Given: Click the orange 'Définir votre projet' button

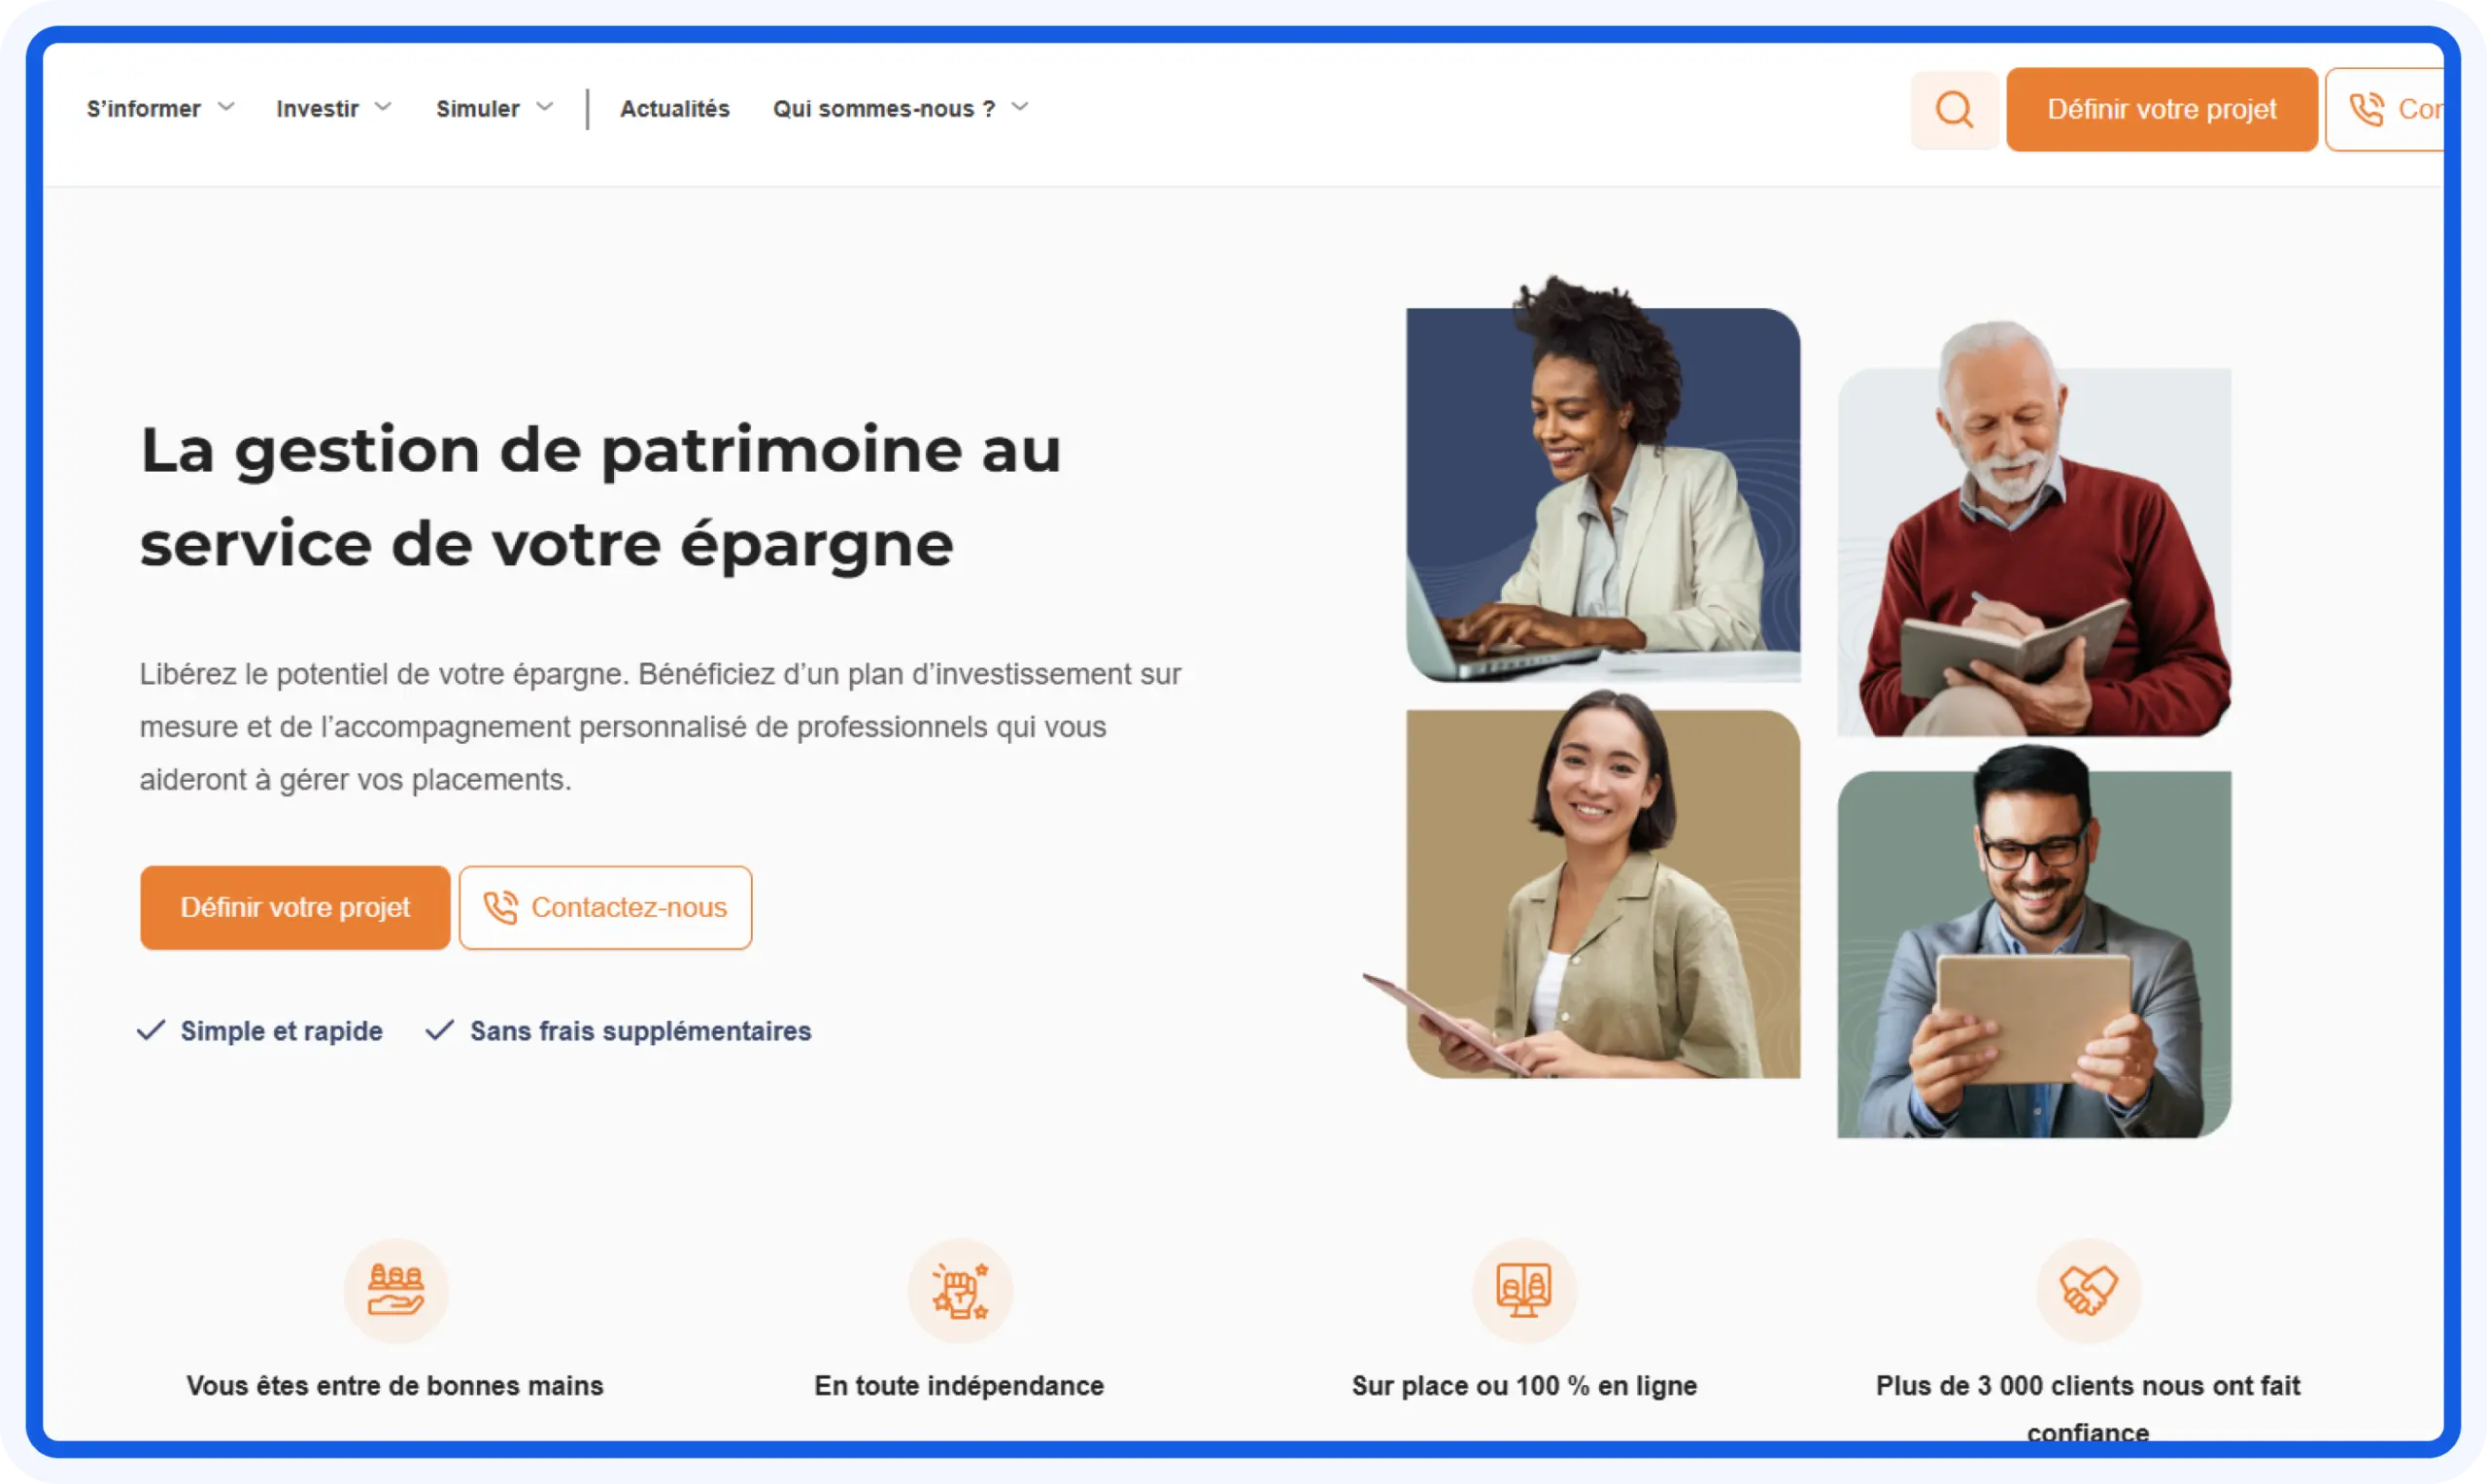Looking at the screenshot, I should pos(295,906).
